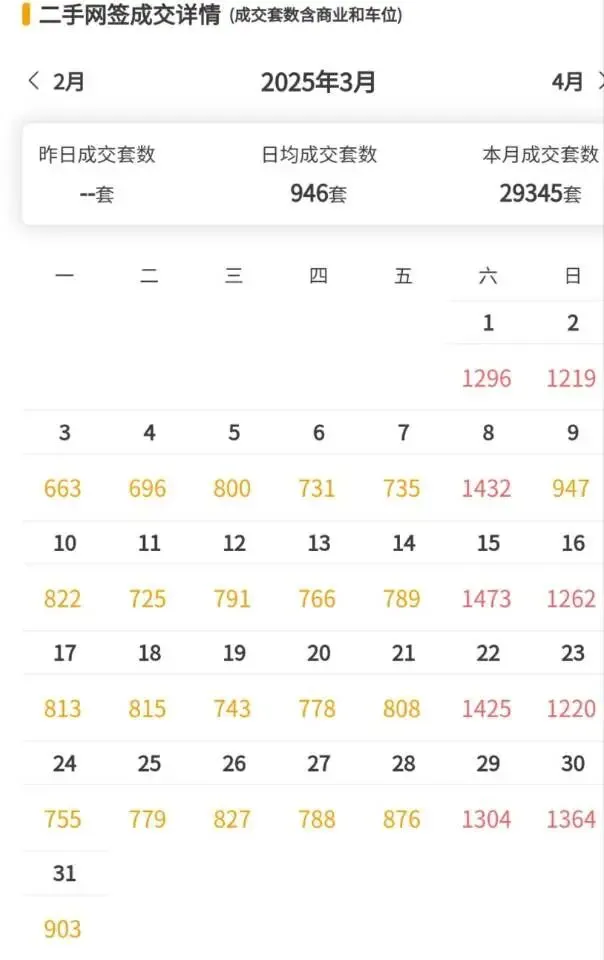This screenshot has width=604, height=960.
Task: Open the 4月 month link
Action: coord(567,81)
